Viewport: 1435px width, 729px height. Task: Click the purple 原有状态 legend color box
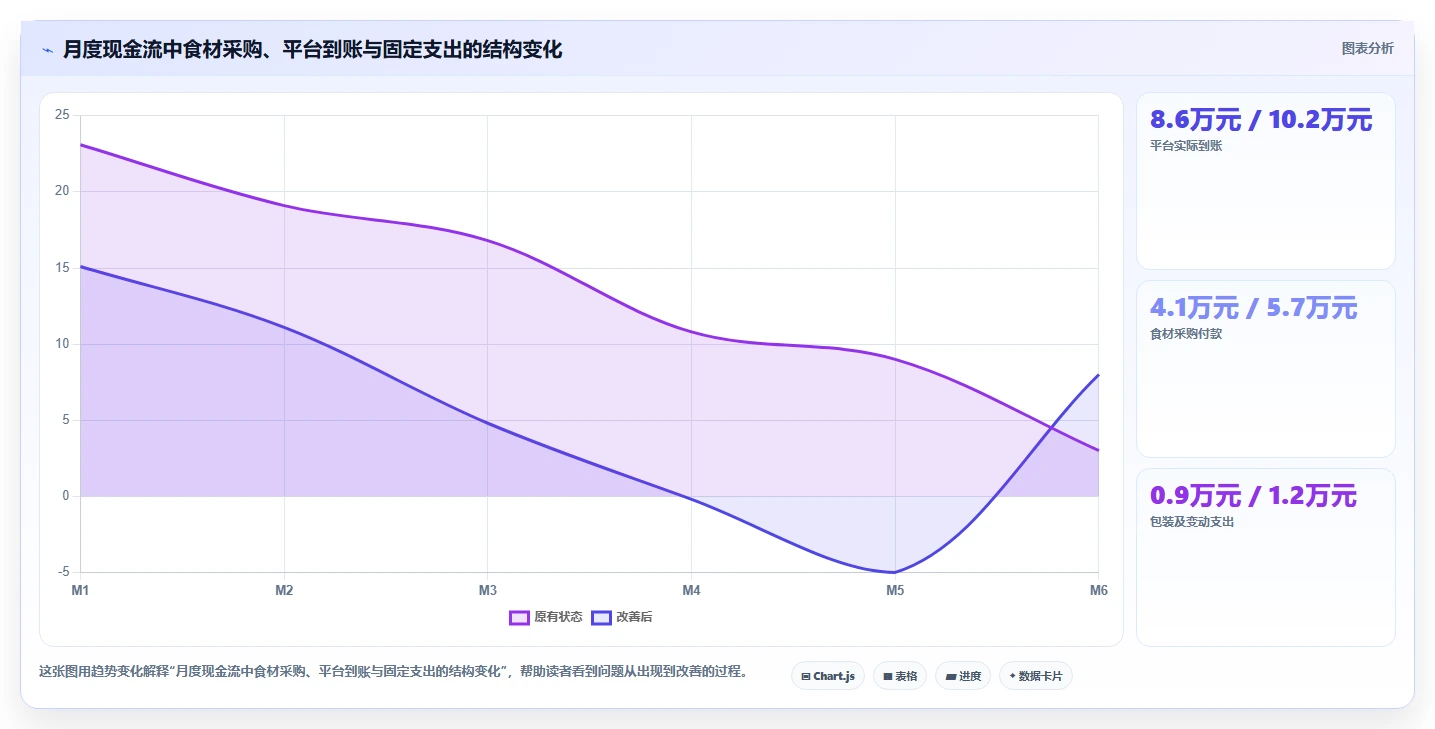(x=519, y=617)
